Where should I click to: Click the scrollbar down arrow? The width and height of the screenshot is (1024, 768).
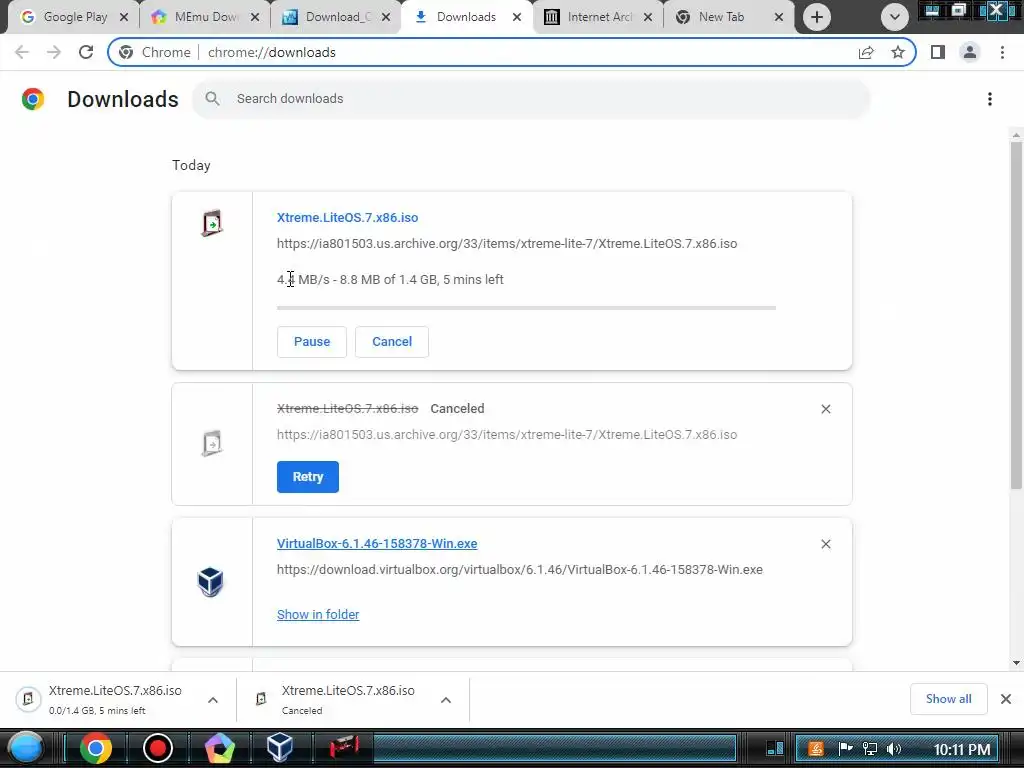pos(1016,663)
